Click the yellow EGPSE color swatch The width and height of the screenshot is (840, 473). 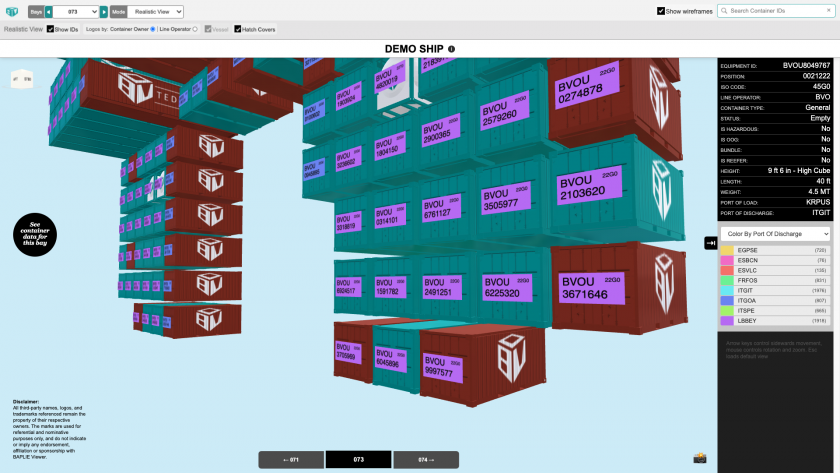[727, 250]
